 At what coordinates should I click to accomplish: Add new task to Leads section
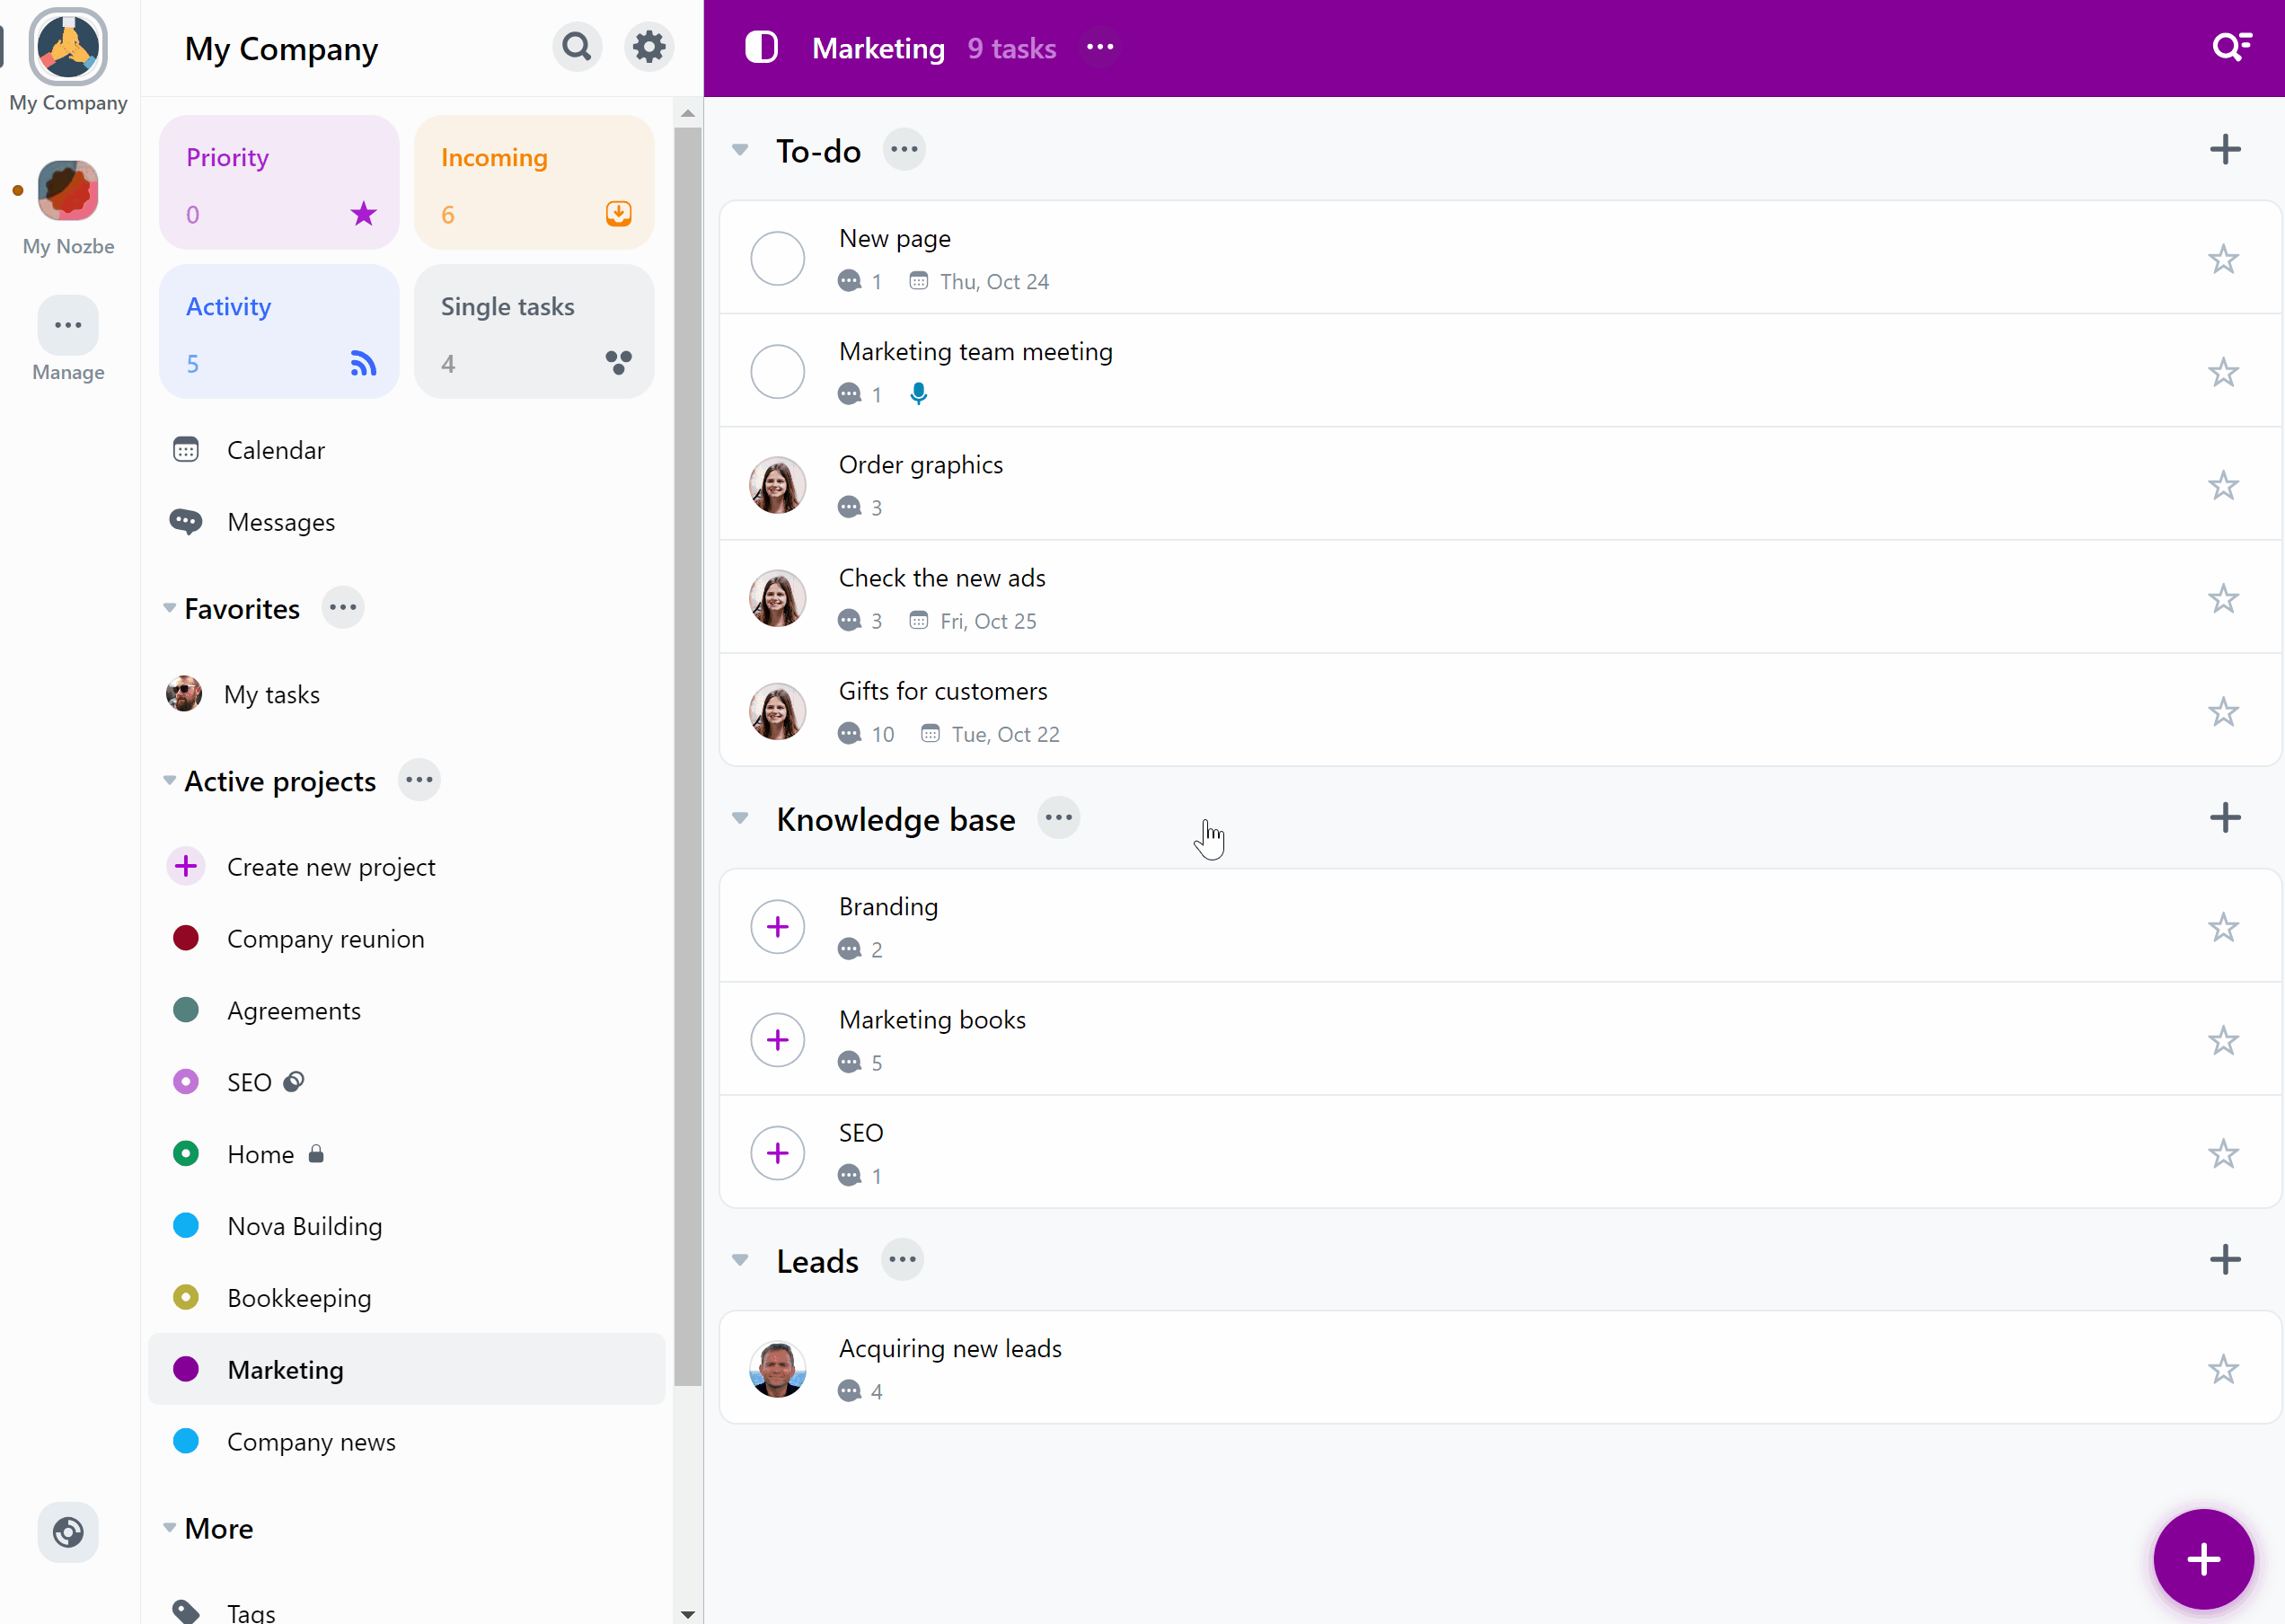[2222, 1258]
